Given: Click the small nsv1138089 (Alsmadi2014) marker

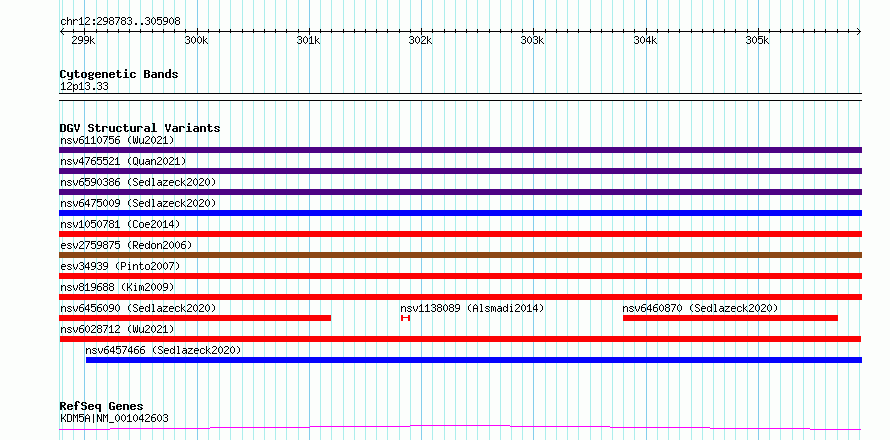Looking at the screenshot, I should pyautogui.click(x=405, y=318).
